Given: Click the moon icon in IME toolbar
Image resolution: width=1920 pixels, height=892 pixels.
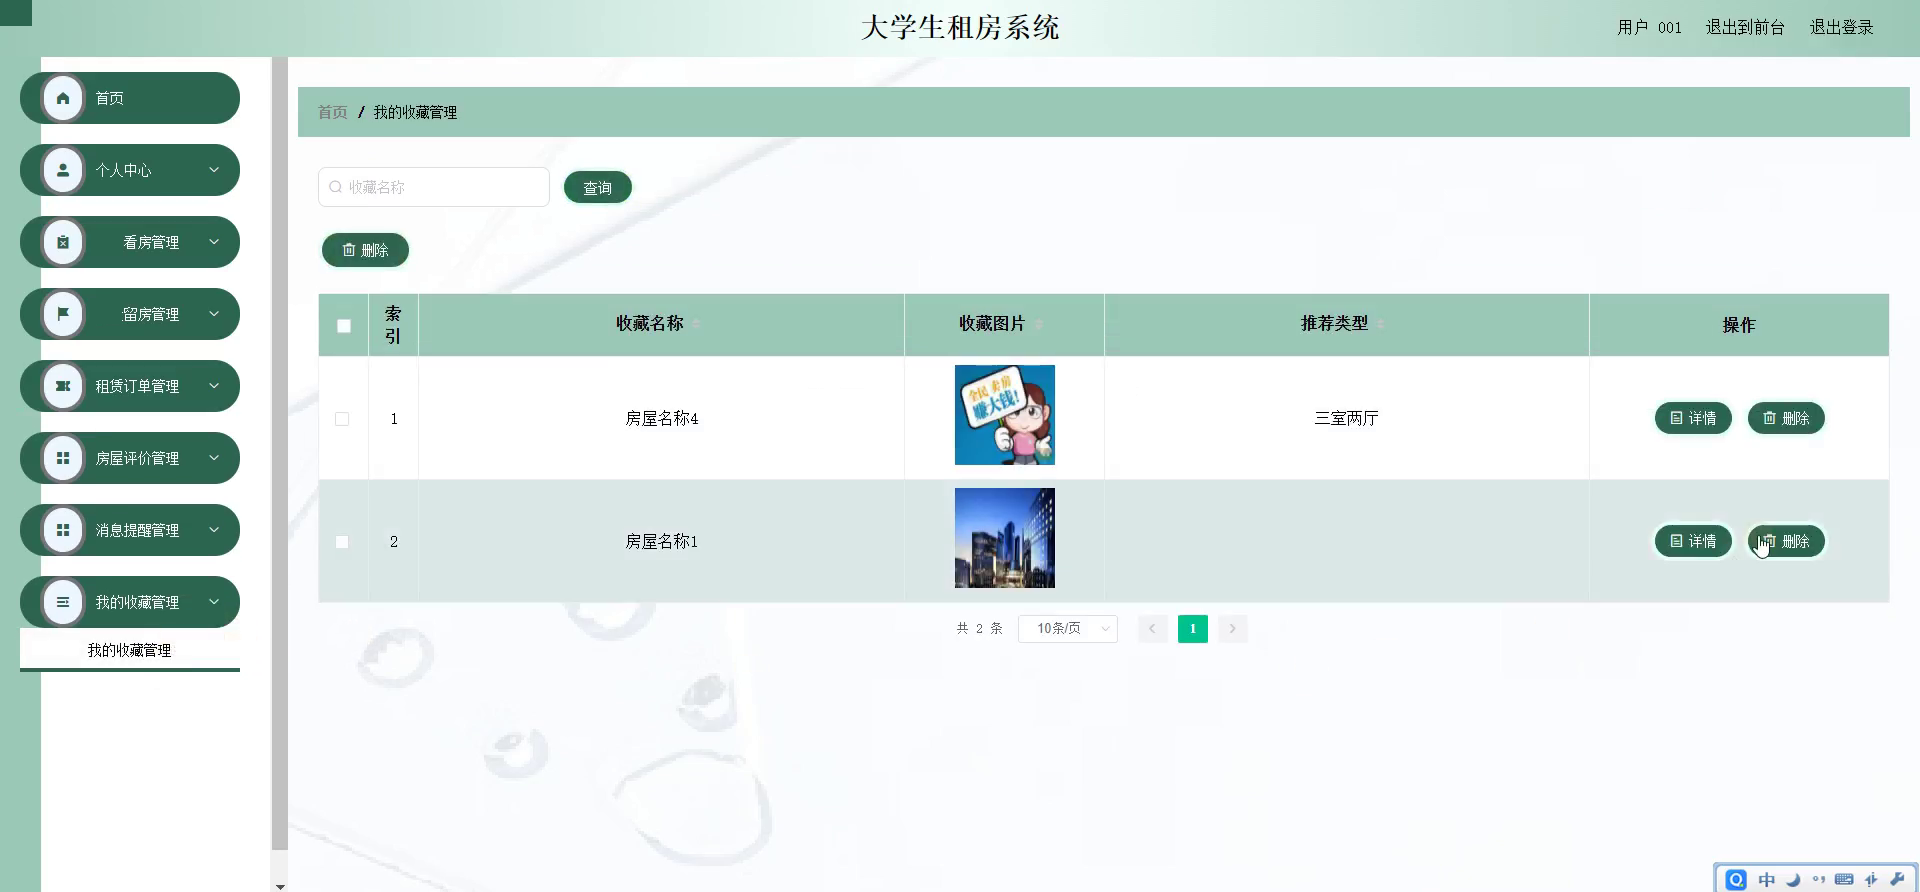Looking at the screenshot, I should pos(1793,879).
